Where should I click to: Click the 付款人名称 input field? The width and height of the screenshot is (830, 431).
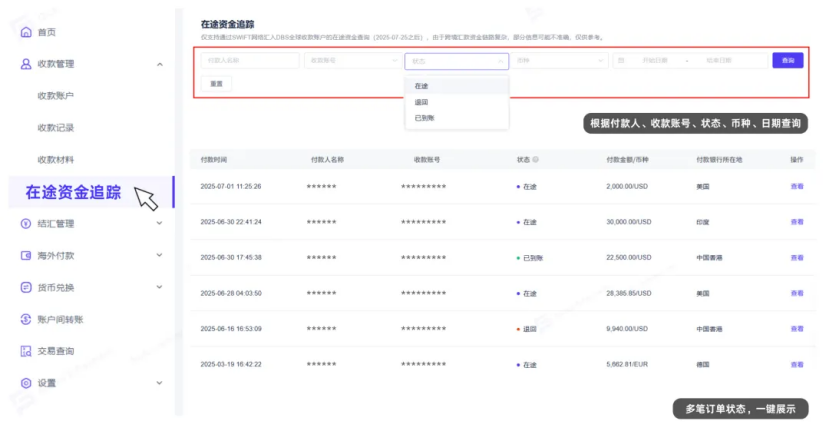point(248,61)
